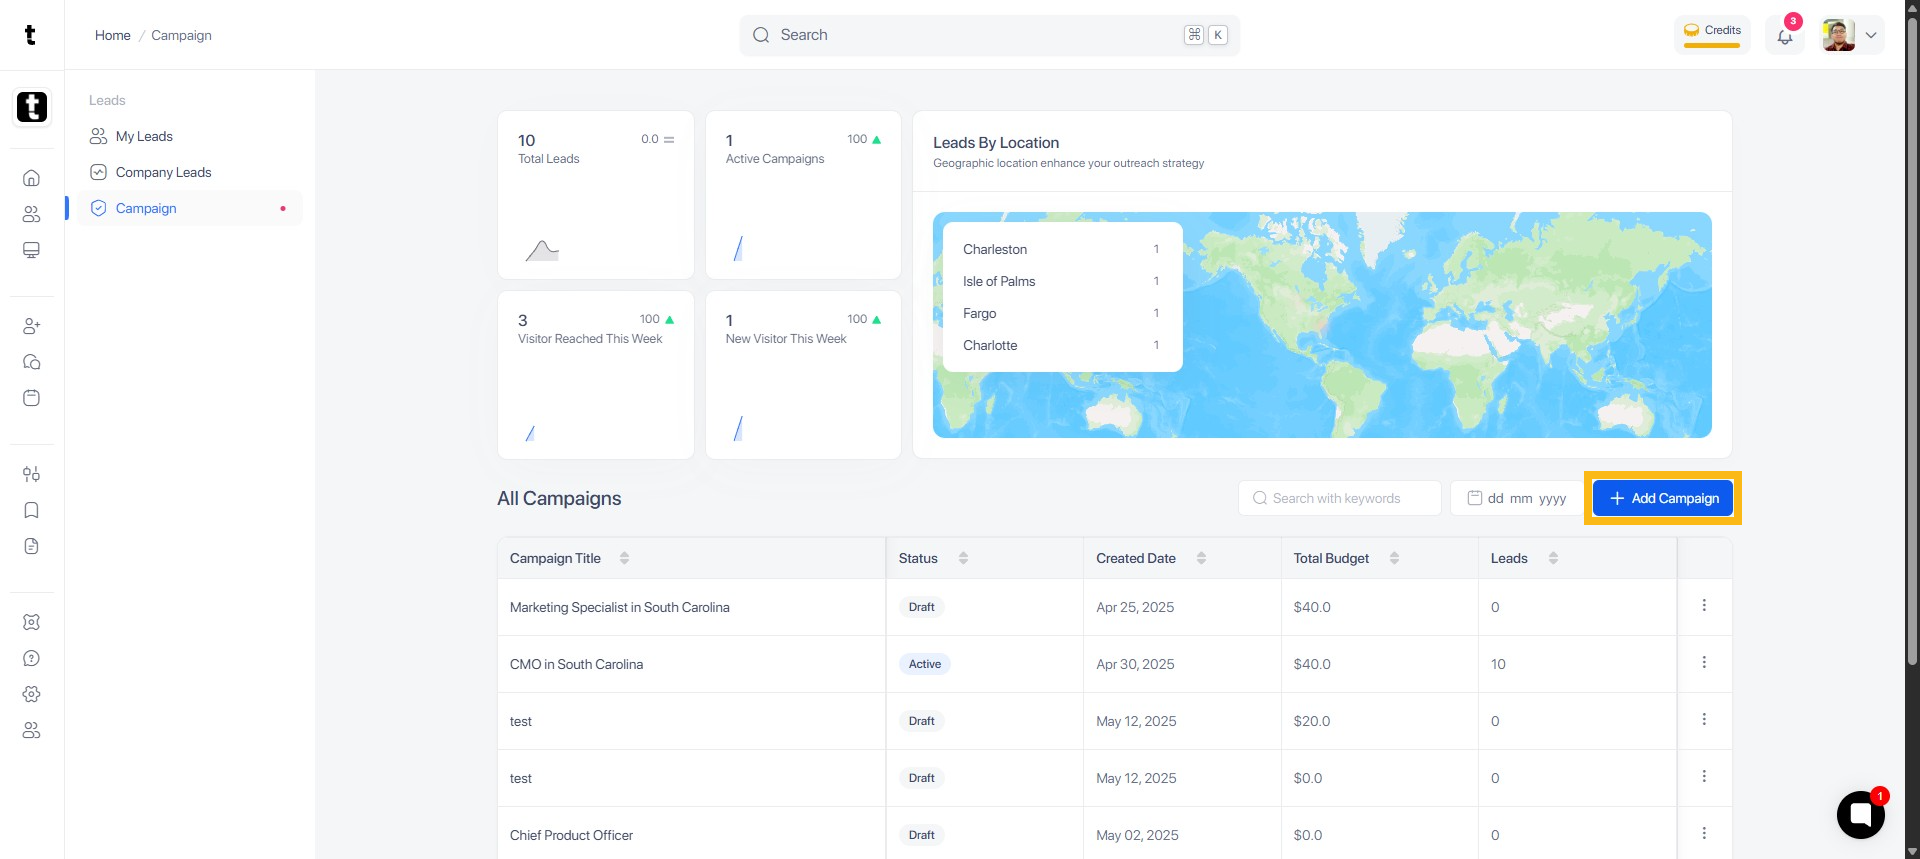Sort by Total Budget column
Screen dimensions: 1920x859
(x=1394, y=558)
